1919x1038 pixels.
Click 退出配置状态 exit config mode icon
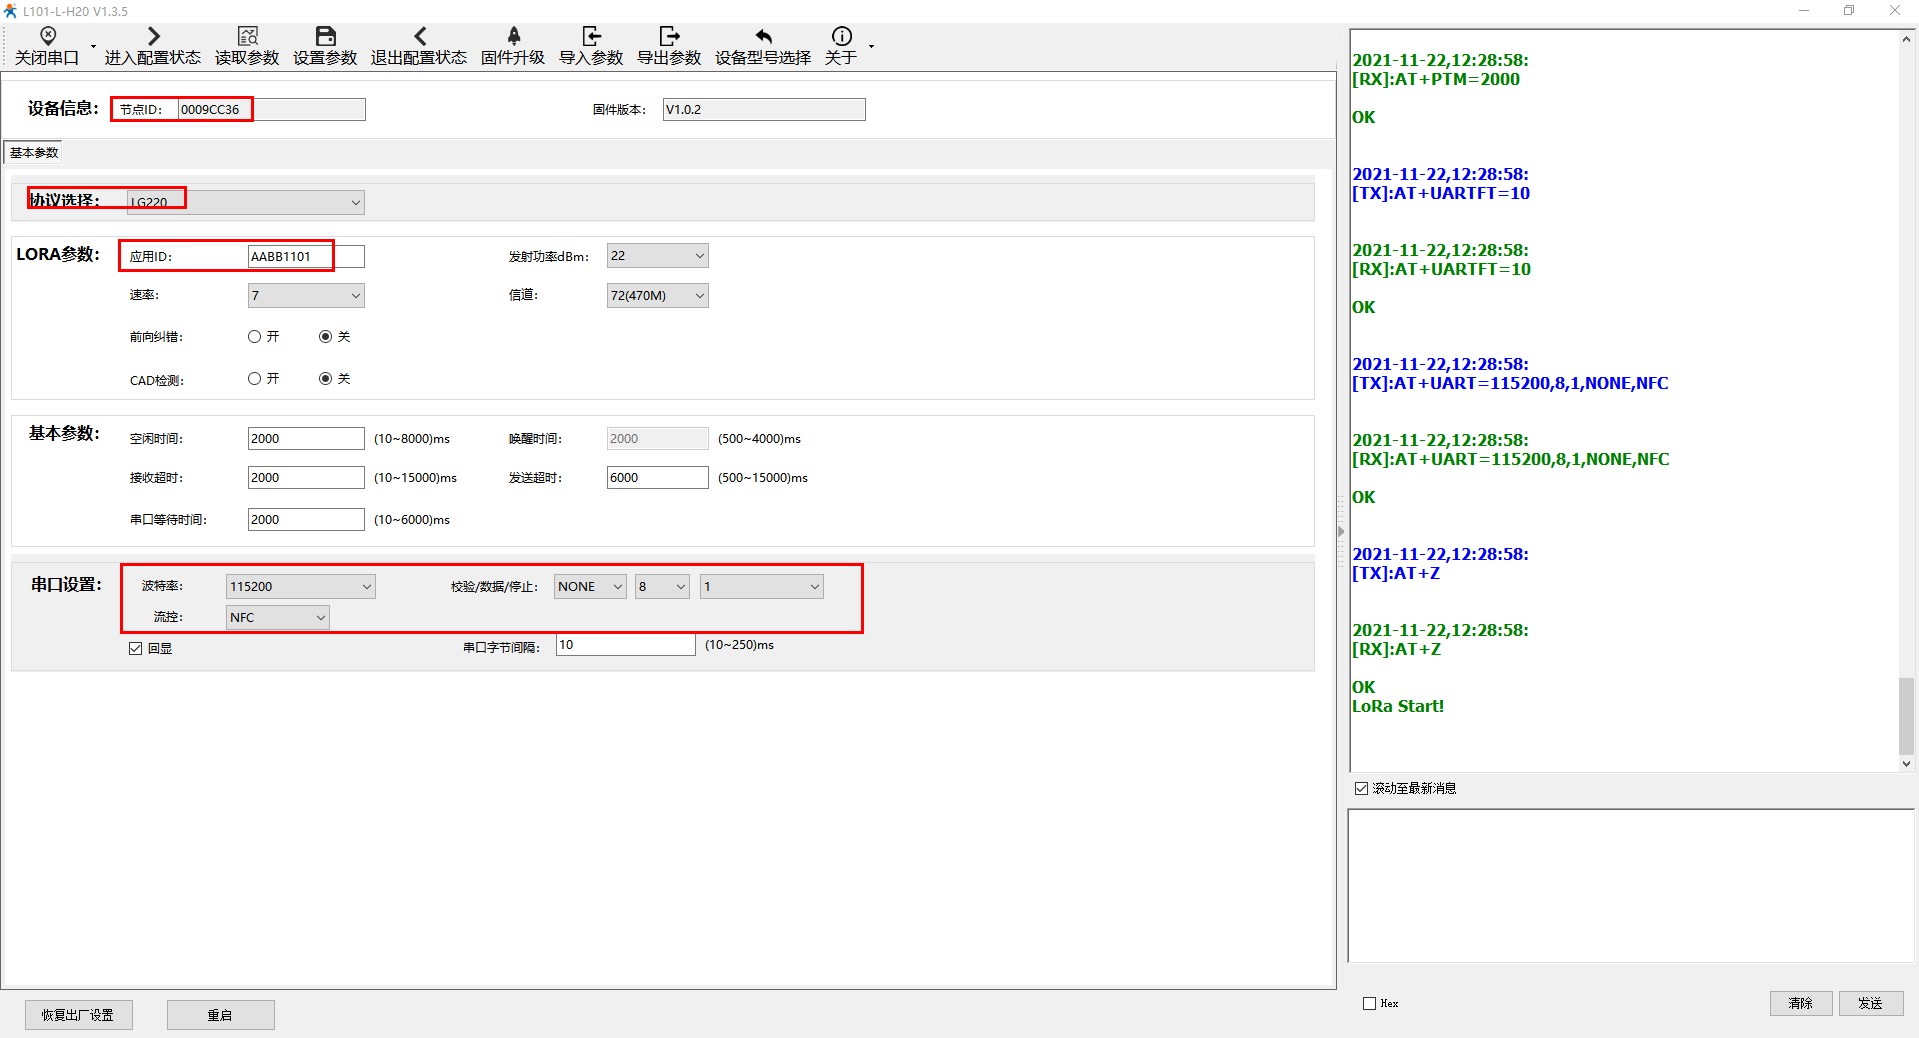click(419, 37)
